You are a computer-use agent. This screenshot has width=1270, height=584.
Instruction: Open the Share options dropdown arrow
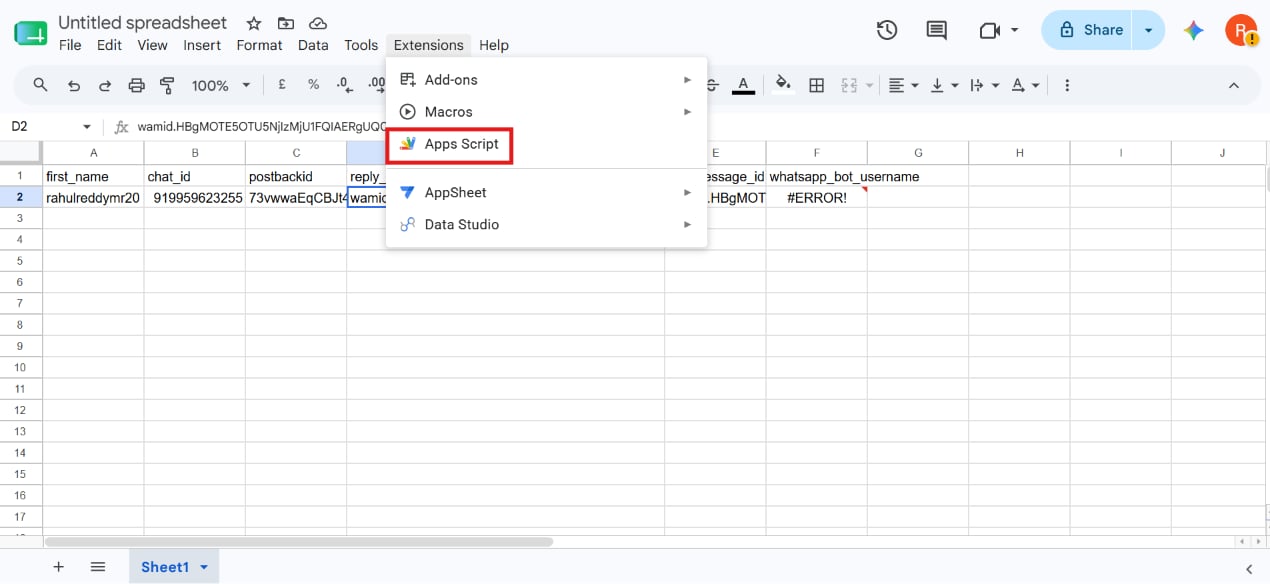[1148, 30]
